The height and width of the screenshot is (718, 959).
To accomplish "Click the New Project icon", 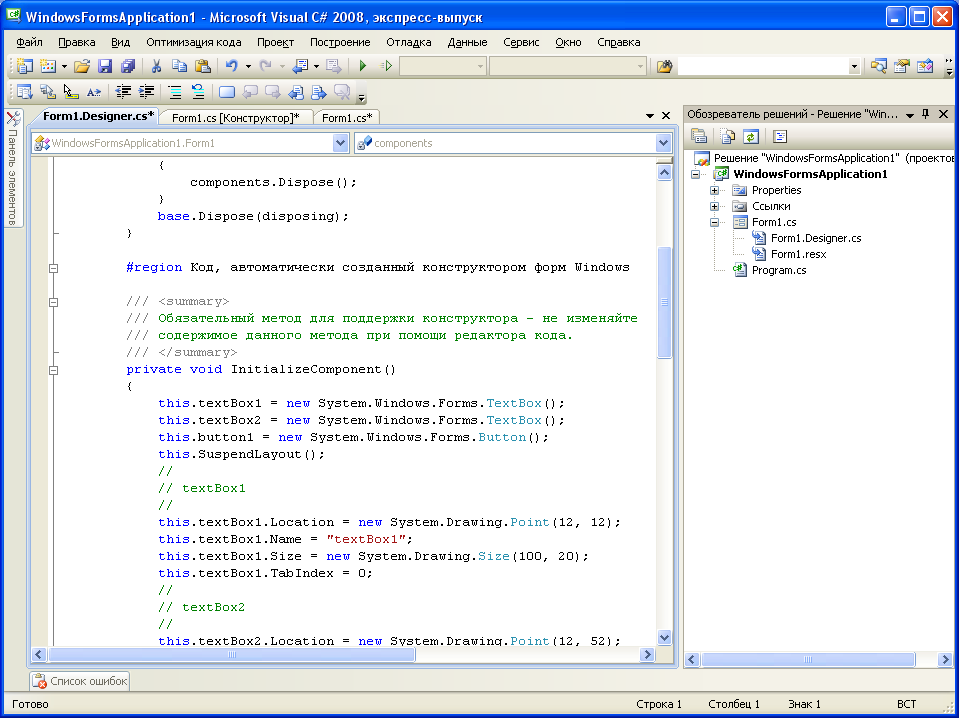I will (24, 66).
